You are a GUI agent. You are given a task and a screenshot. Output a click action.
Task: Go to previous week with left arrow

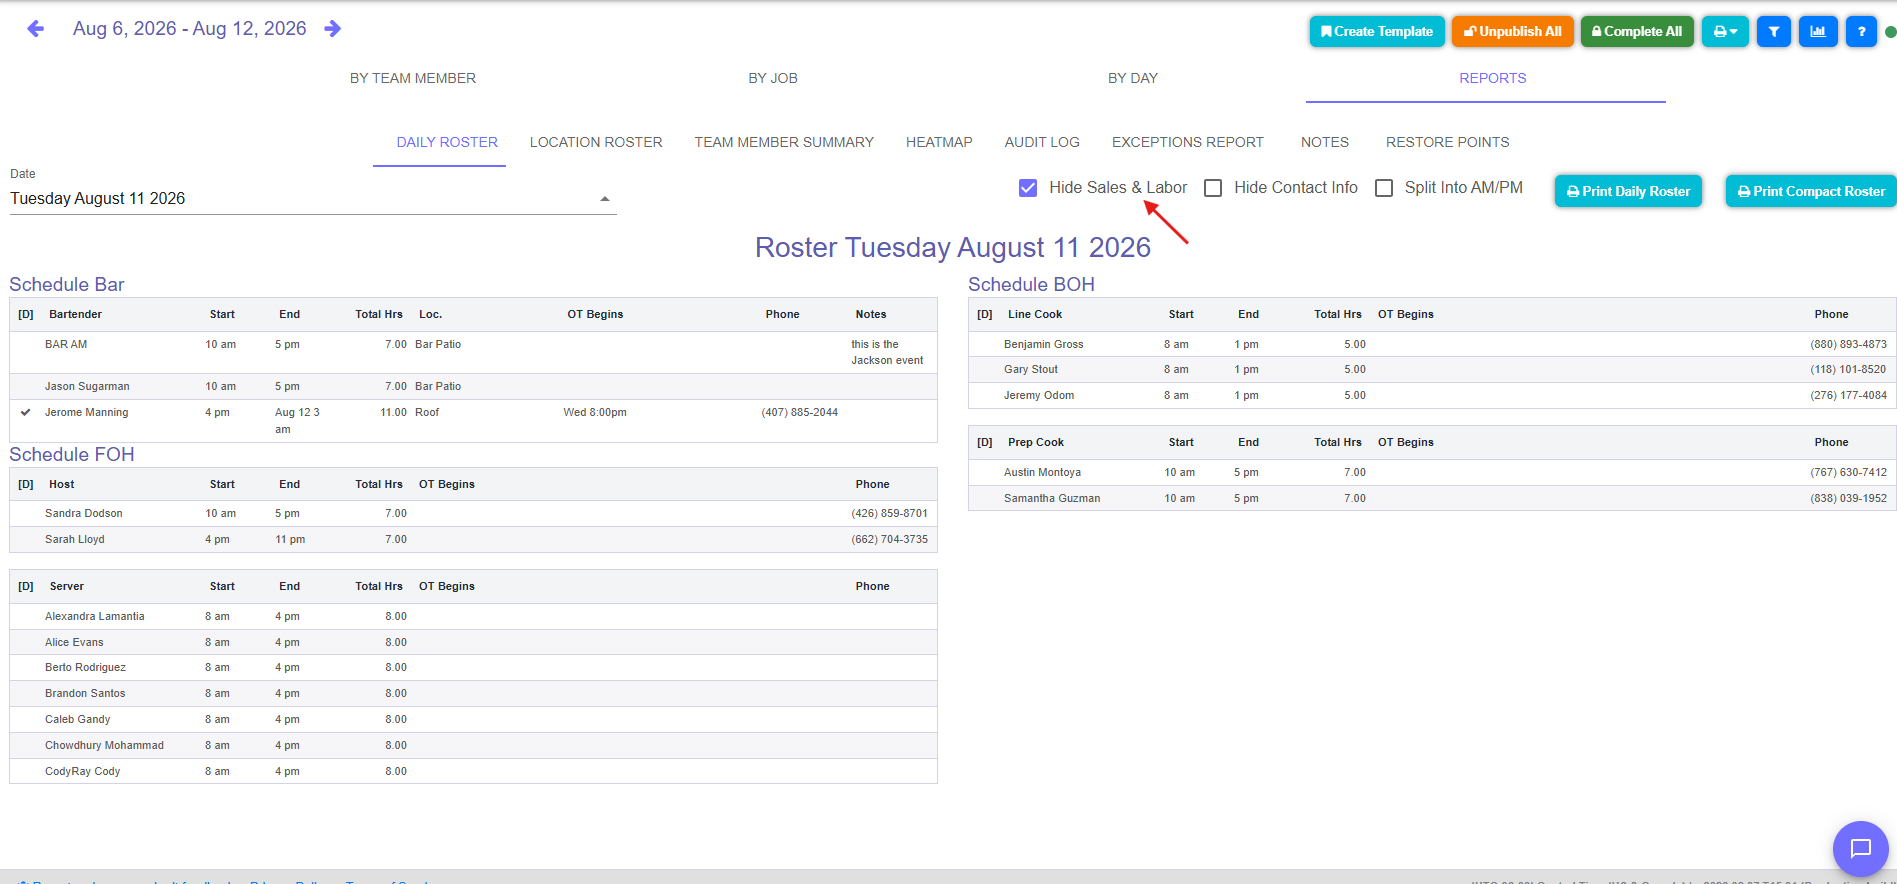tap(36, 29)
